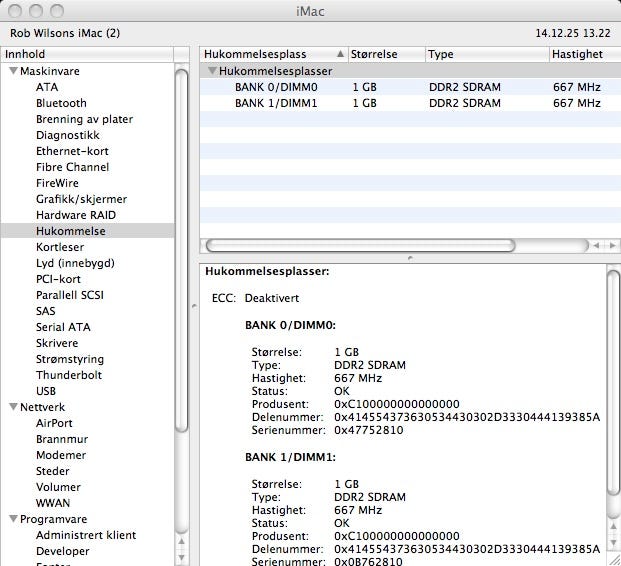The width and height of the screenshot is (621, 566).
Task: Select the BANK 0/DIMM0 row
Action: coord(271,87)
